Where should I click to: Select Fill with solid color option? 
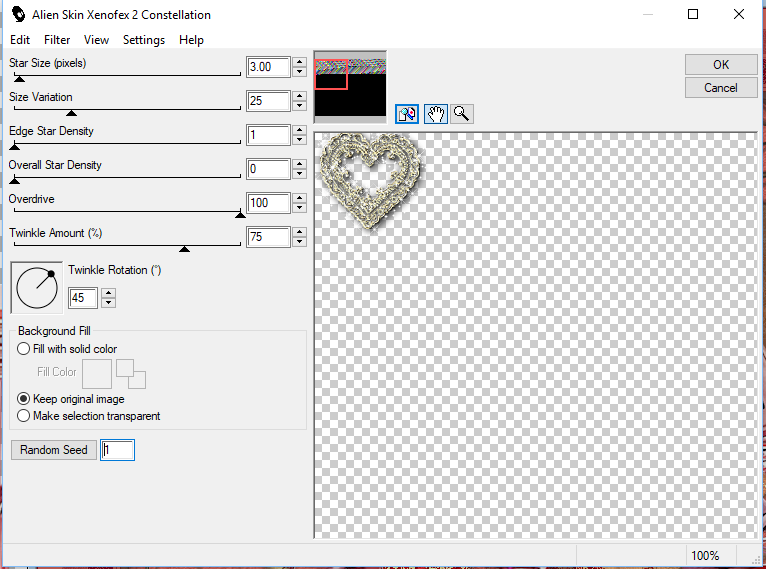click(x=23, y=349)
